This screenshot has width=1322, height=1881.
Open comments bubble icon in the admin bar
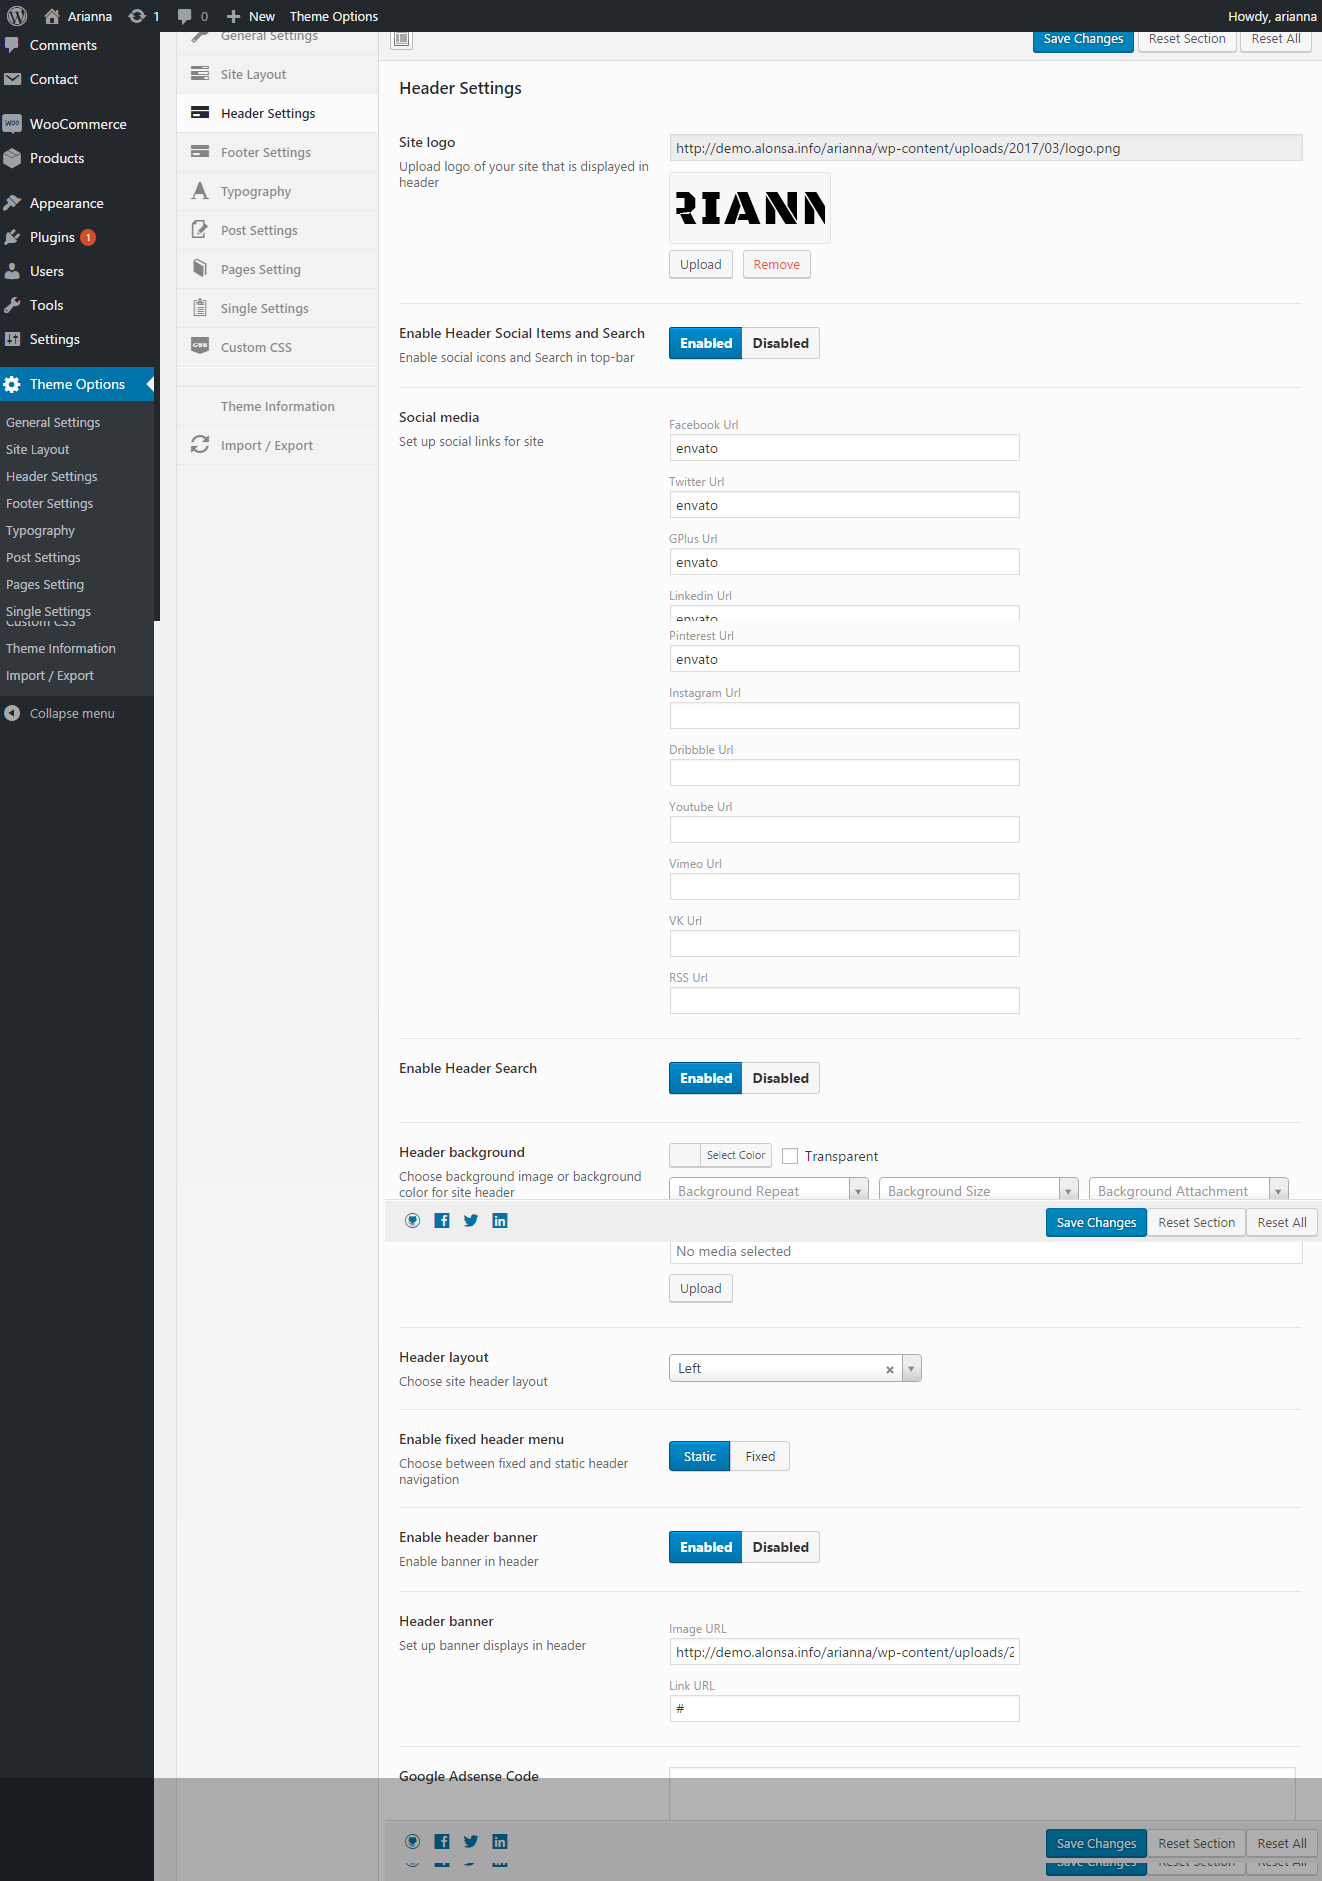[x=185, y=16]
